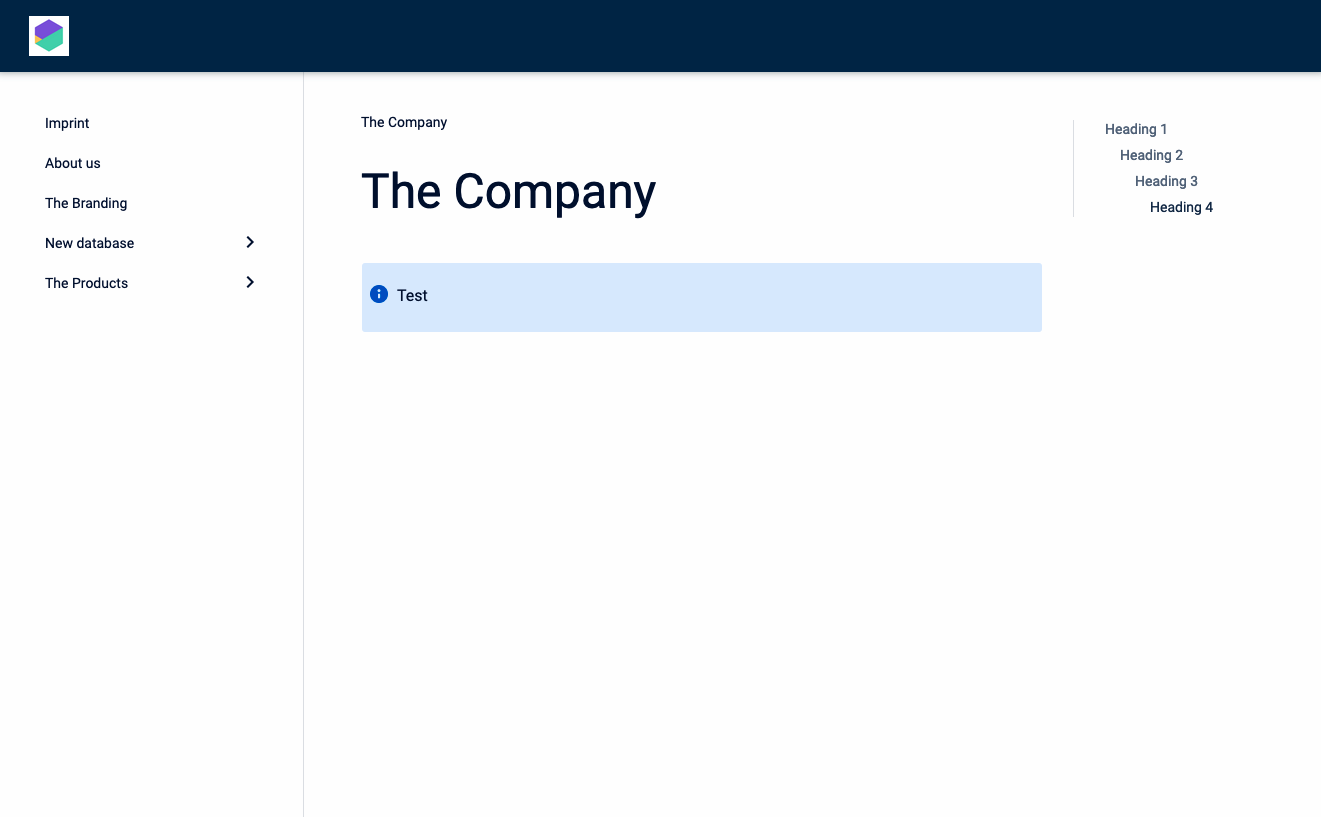Click the sidebar's vertical divider line
This screenshot has height=817, width=1321.
pos(303,500)
